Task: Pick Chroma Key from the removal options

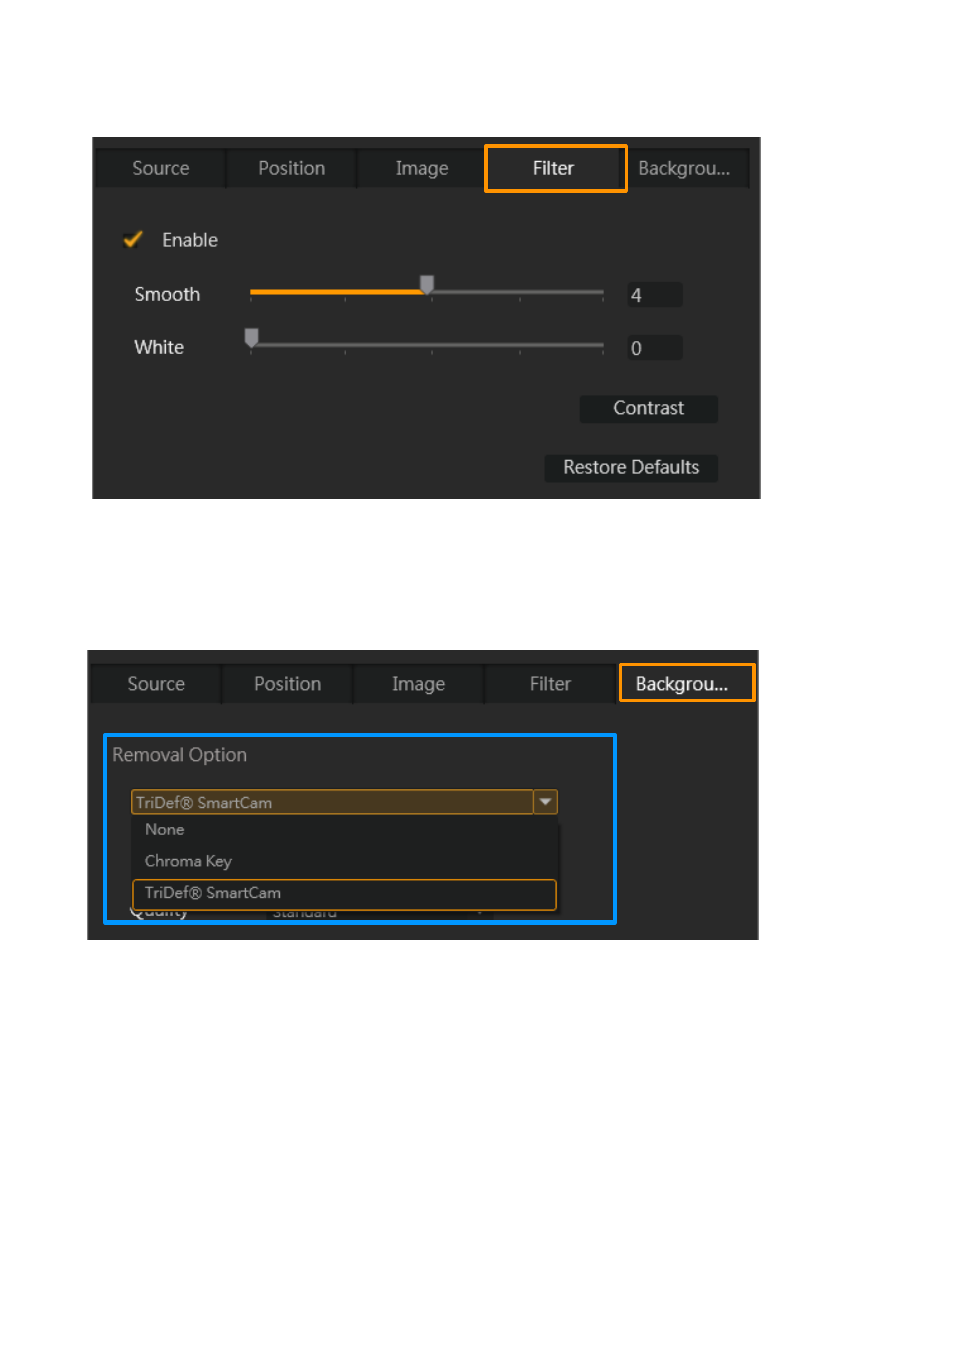Action: click(188, 861)
